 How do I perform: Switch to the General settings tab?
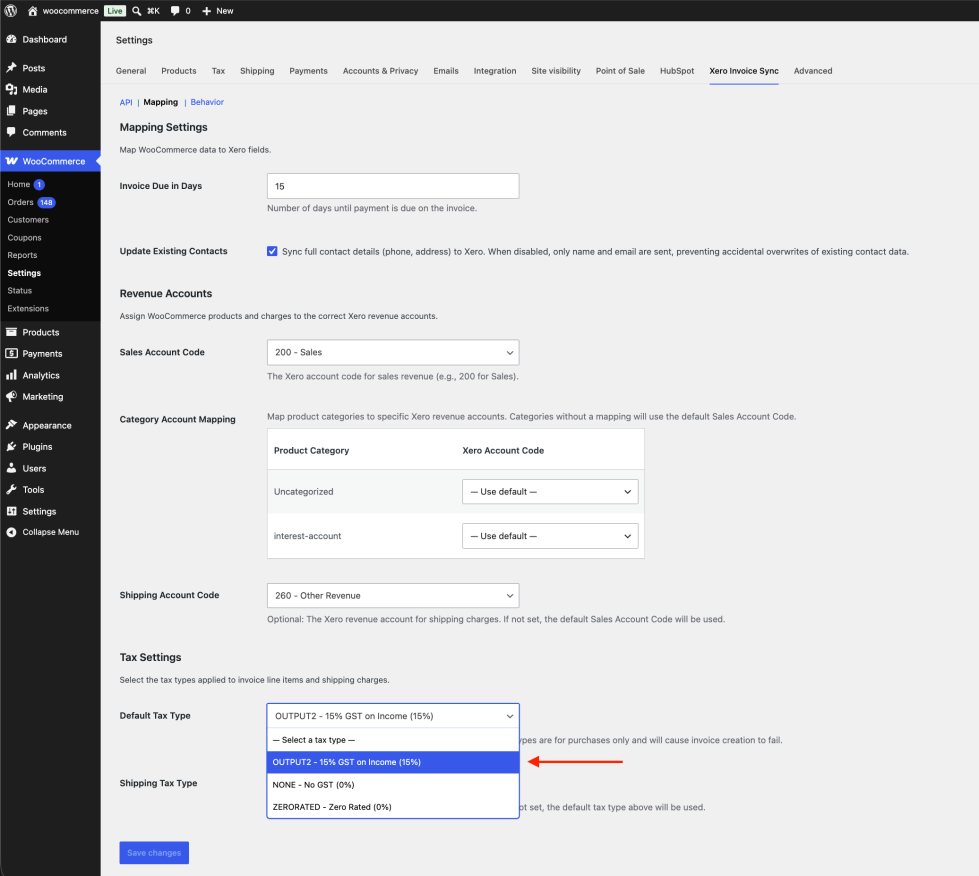click(131, 71)
